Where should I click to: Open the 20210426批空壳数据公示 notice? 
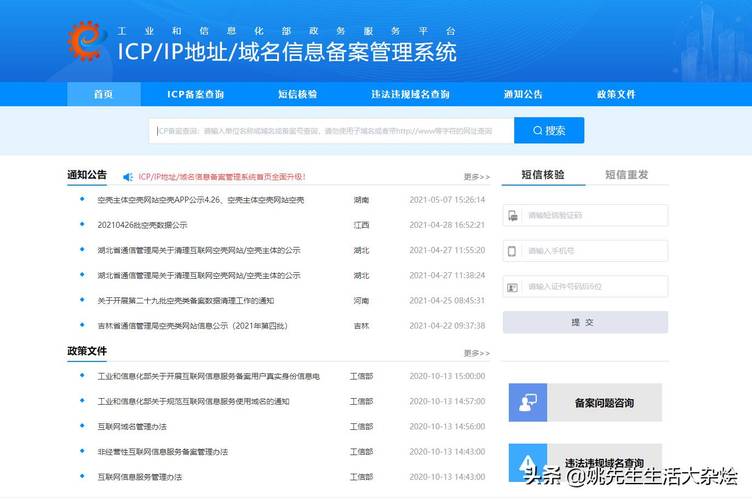click(x=142, y=225)
